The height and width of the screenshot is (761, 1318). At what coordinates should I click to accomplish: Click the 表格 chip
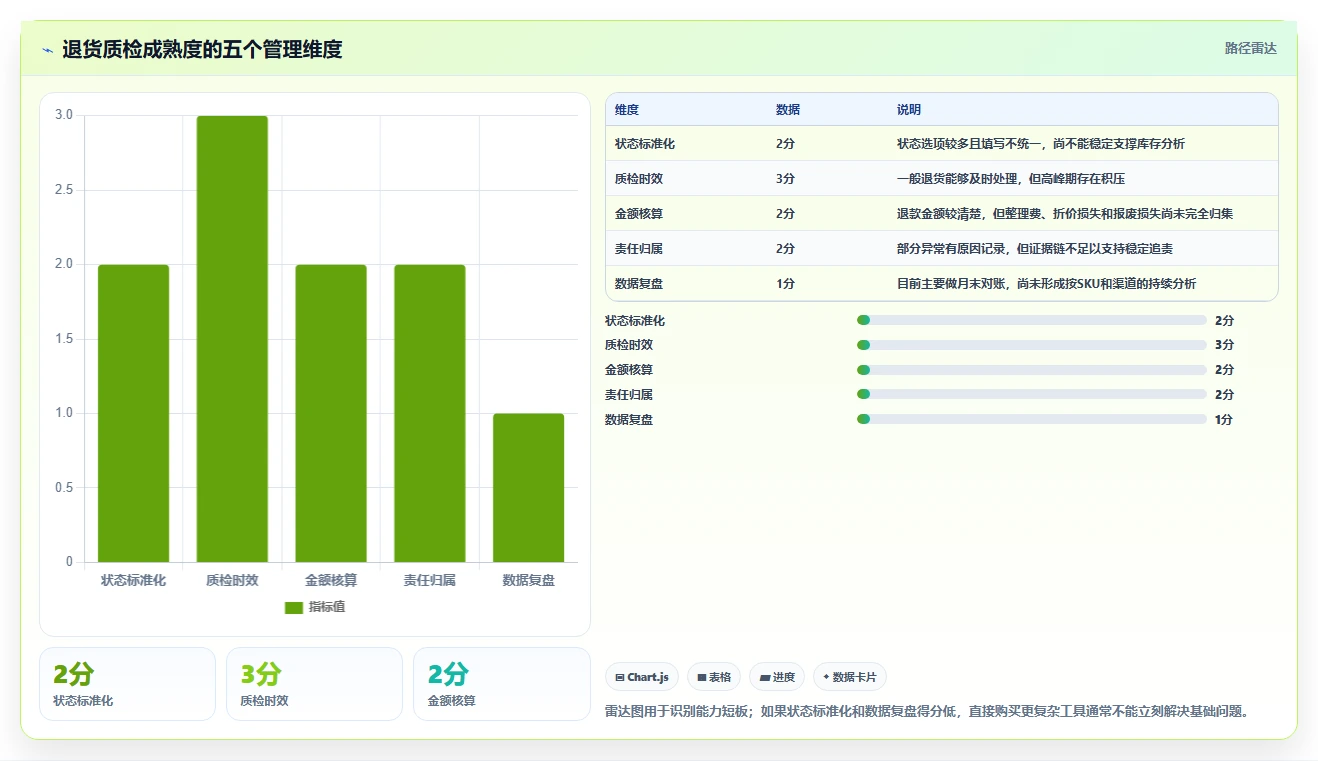[x=714, y=677]
